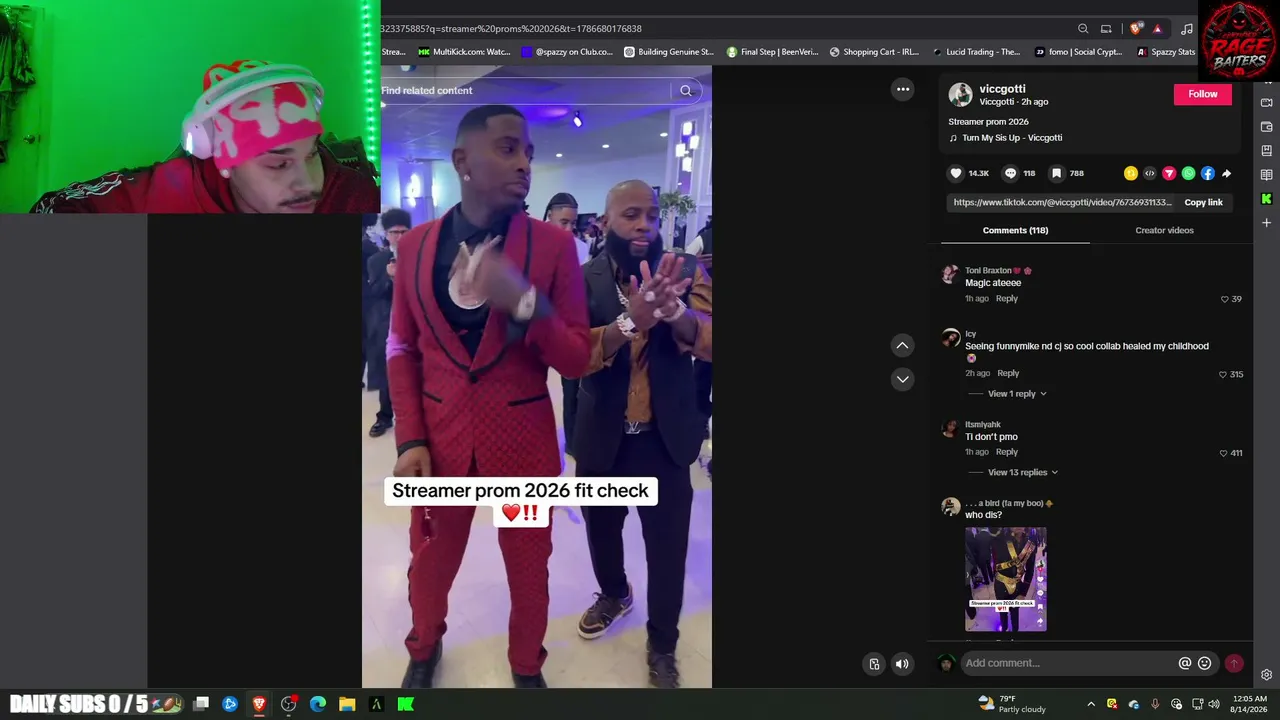The image size is (1280, 720).
Task: Open the Brave Shields icon
Action: (x=1136, y=29)
